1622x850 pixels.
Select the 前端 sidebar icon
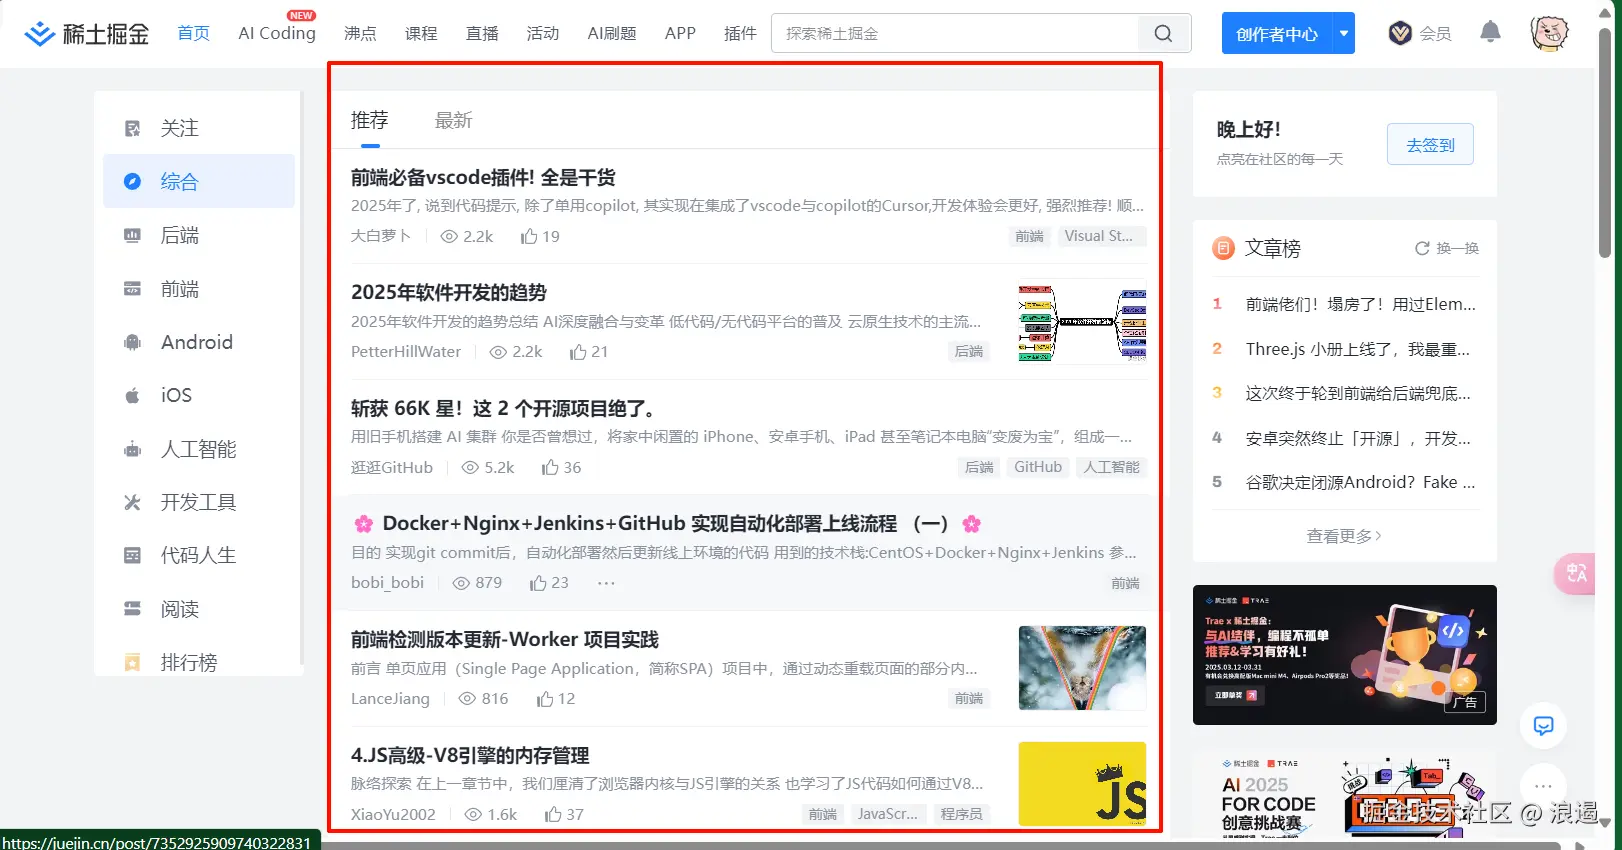[132, 289]
